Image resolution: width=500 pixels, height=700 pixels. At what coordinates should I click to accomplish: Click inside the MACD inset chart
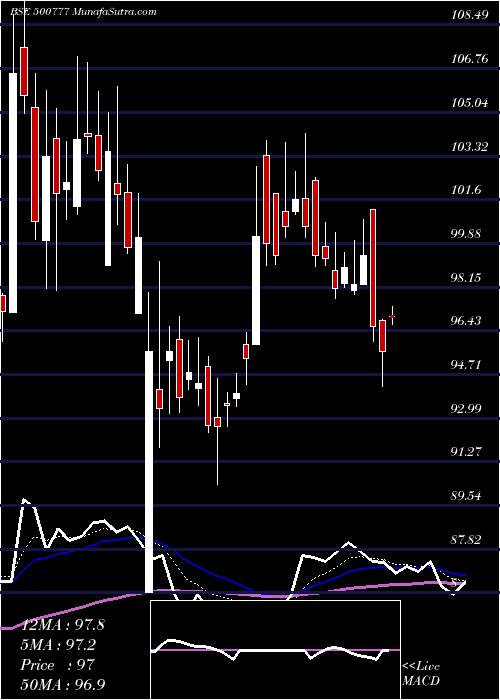(x=275, y=650)
